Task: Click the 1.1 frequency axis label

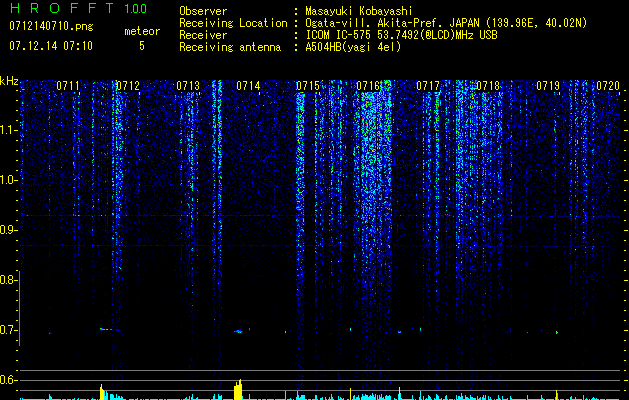Action: (8, 130)
